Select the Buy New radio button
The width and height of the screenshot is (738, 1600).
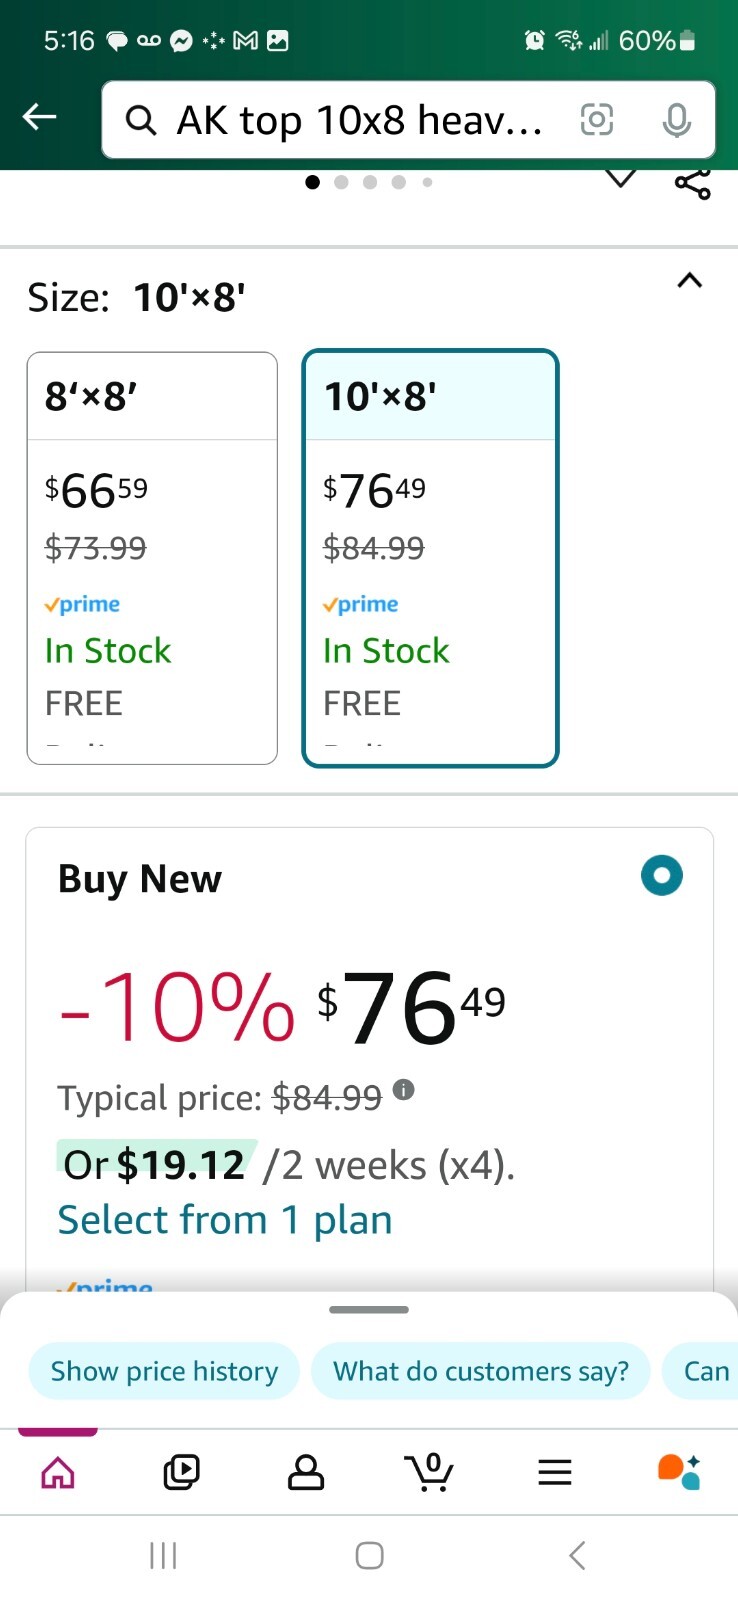662,876
